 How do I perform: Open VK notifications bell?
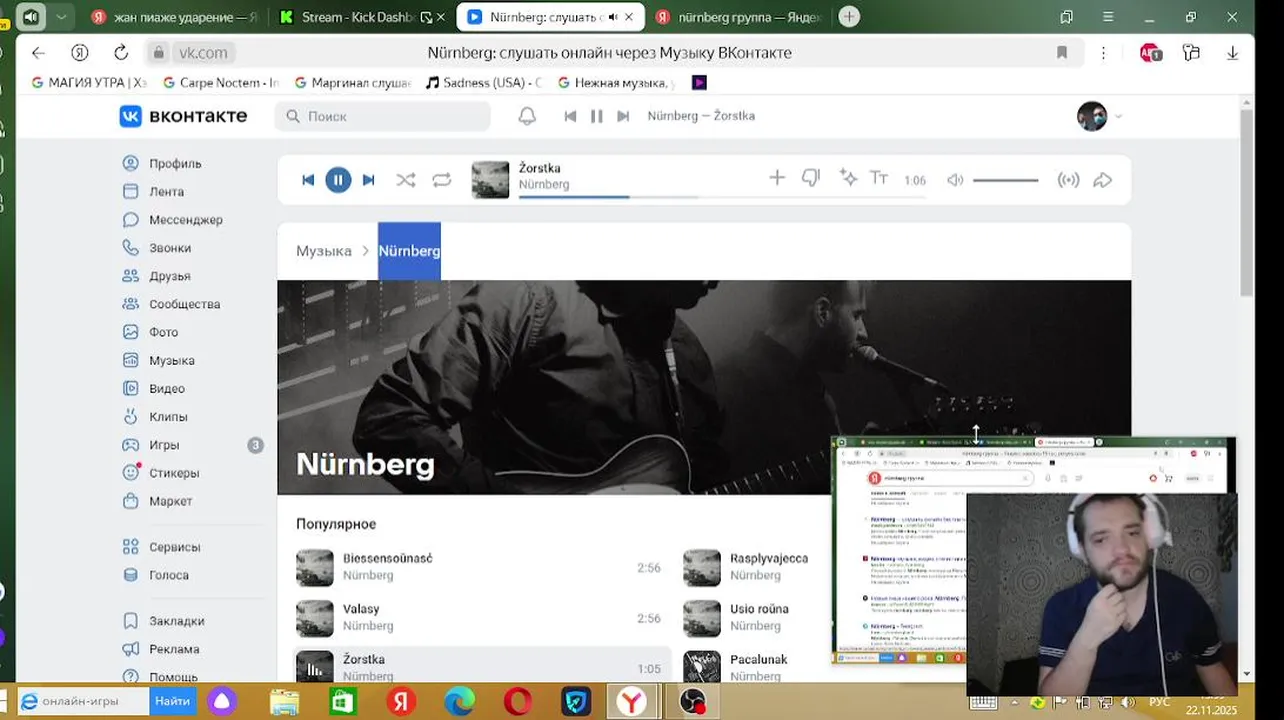click(527, 116)
